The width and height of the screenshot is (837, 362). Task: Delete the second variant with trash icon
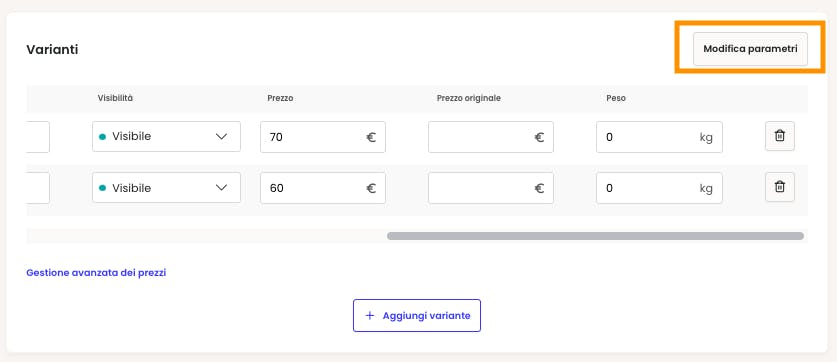(x=779, y=187)
